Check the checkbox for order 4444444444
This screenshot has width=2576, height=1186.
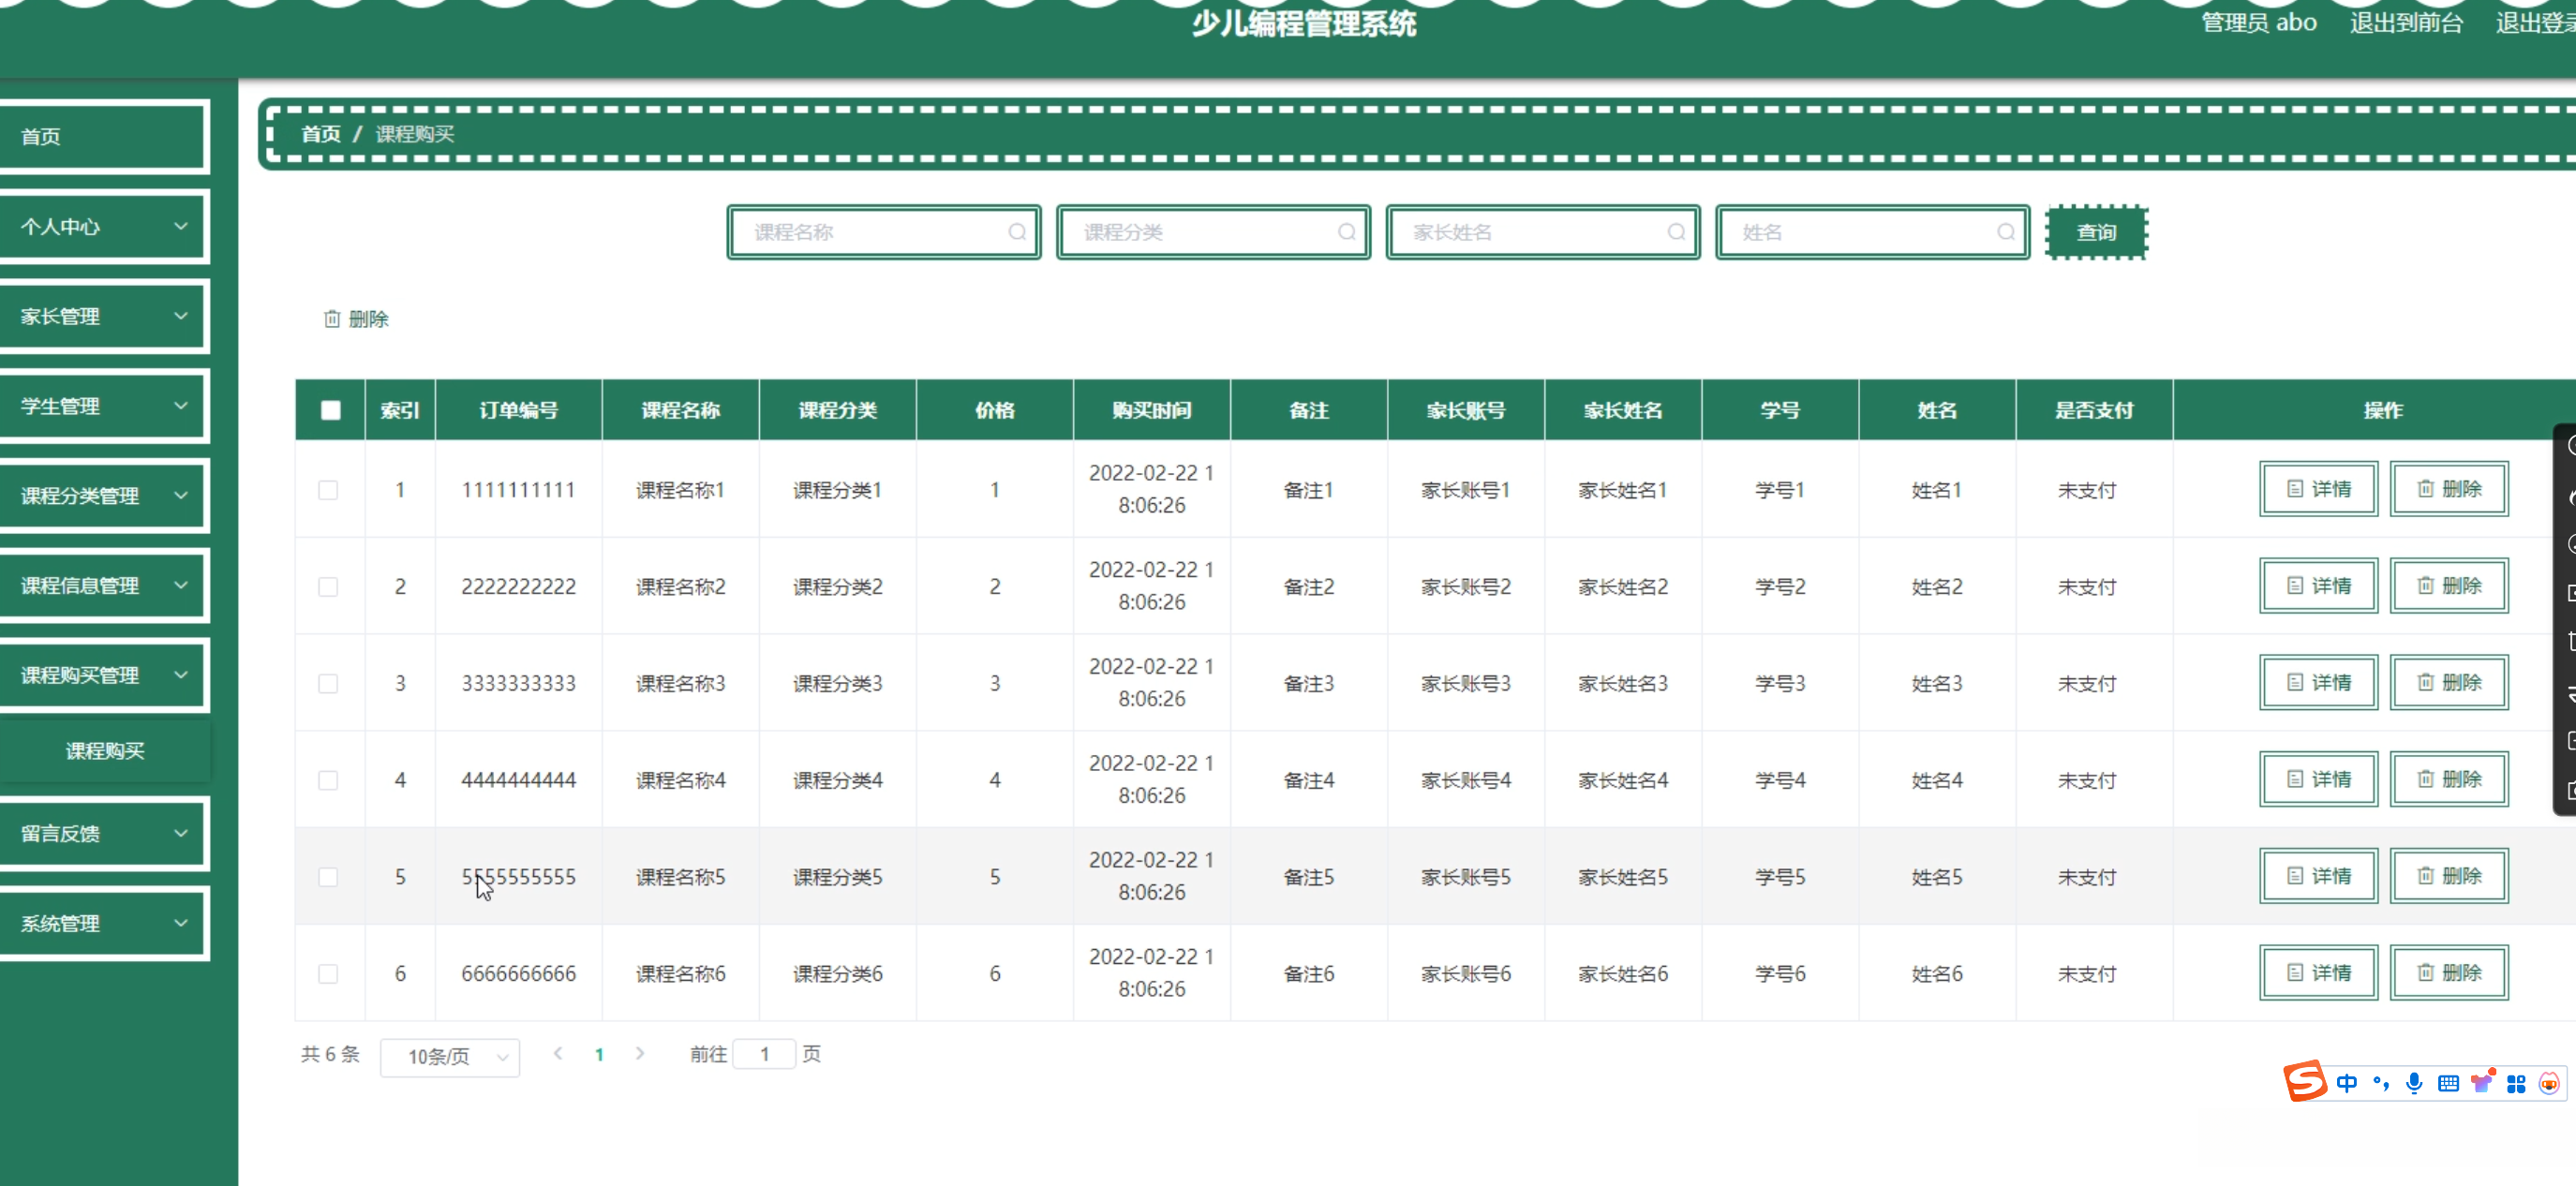click(x=328, y=780)
